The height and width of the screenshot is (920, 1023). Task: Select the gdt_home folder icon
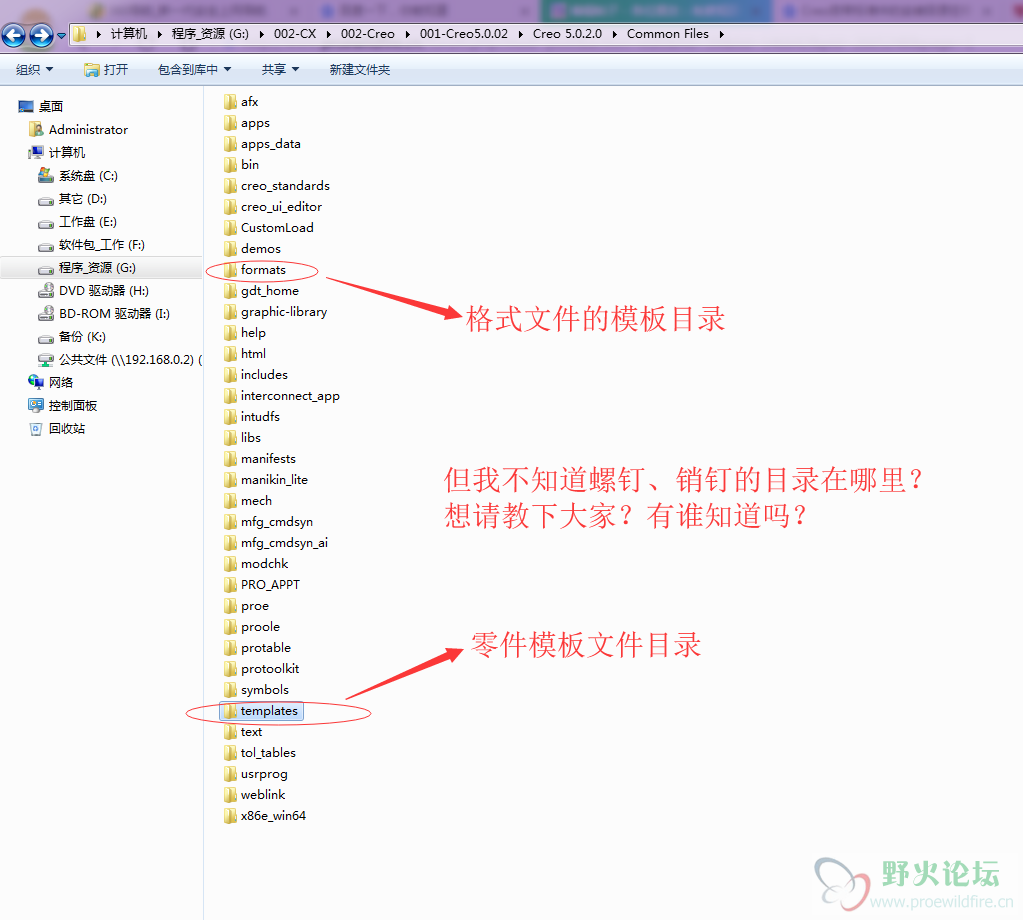(x=230, y=290)
